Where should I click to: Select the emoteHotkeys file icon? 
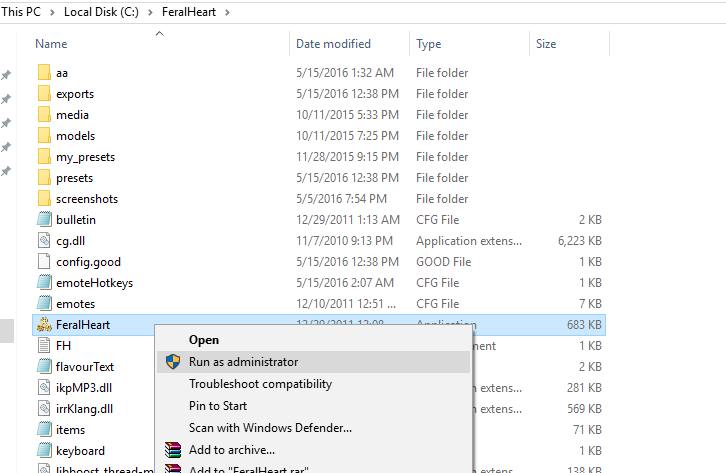[44, 283]
